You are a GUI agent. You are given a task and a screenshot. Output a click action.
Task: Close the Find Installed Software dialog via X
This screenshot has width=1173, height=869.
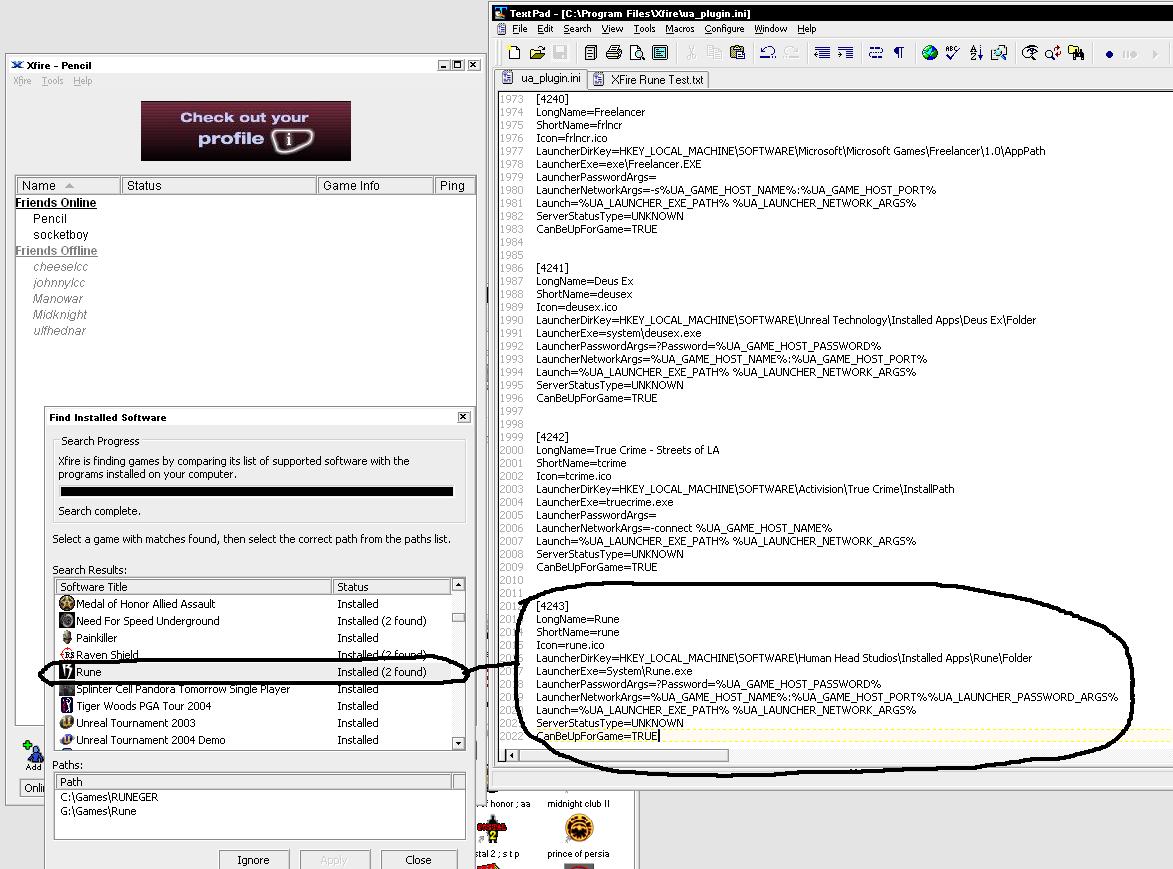pyautogui.click(x=463, y=417)
